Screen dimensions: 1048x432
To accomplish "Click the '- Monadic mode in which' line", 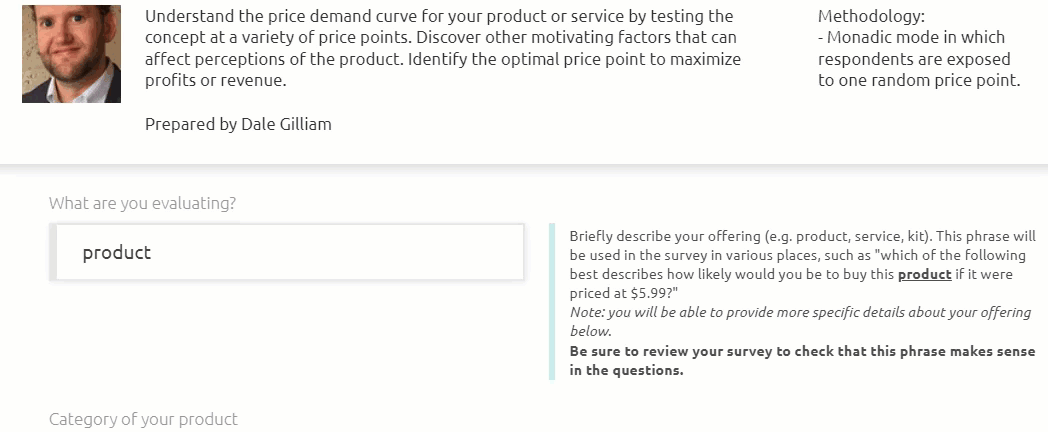I will pyautogui.click(x=911, y=37).
